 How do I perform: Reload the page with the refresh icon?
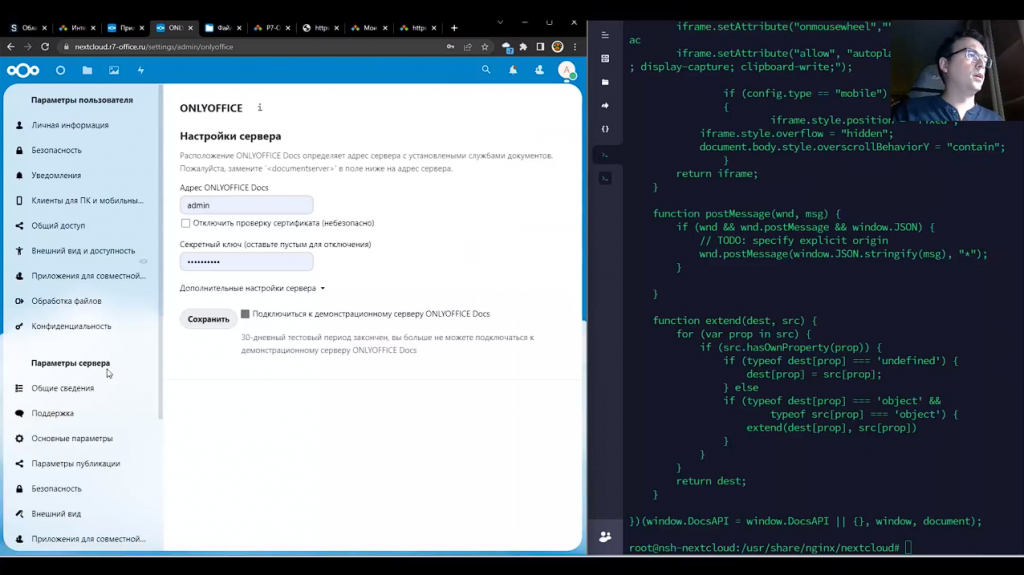click(x=45, y=46)
